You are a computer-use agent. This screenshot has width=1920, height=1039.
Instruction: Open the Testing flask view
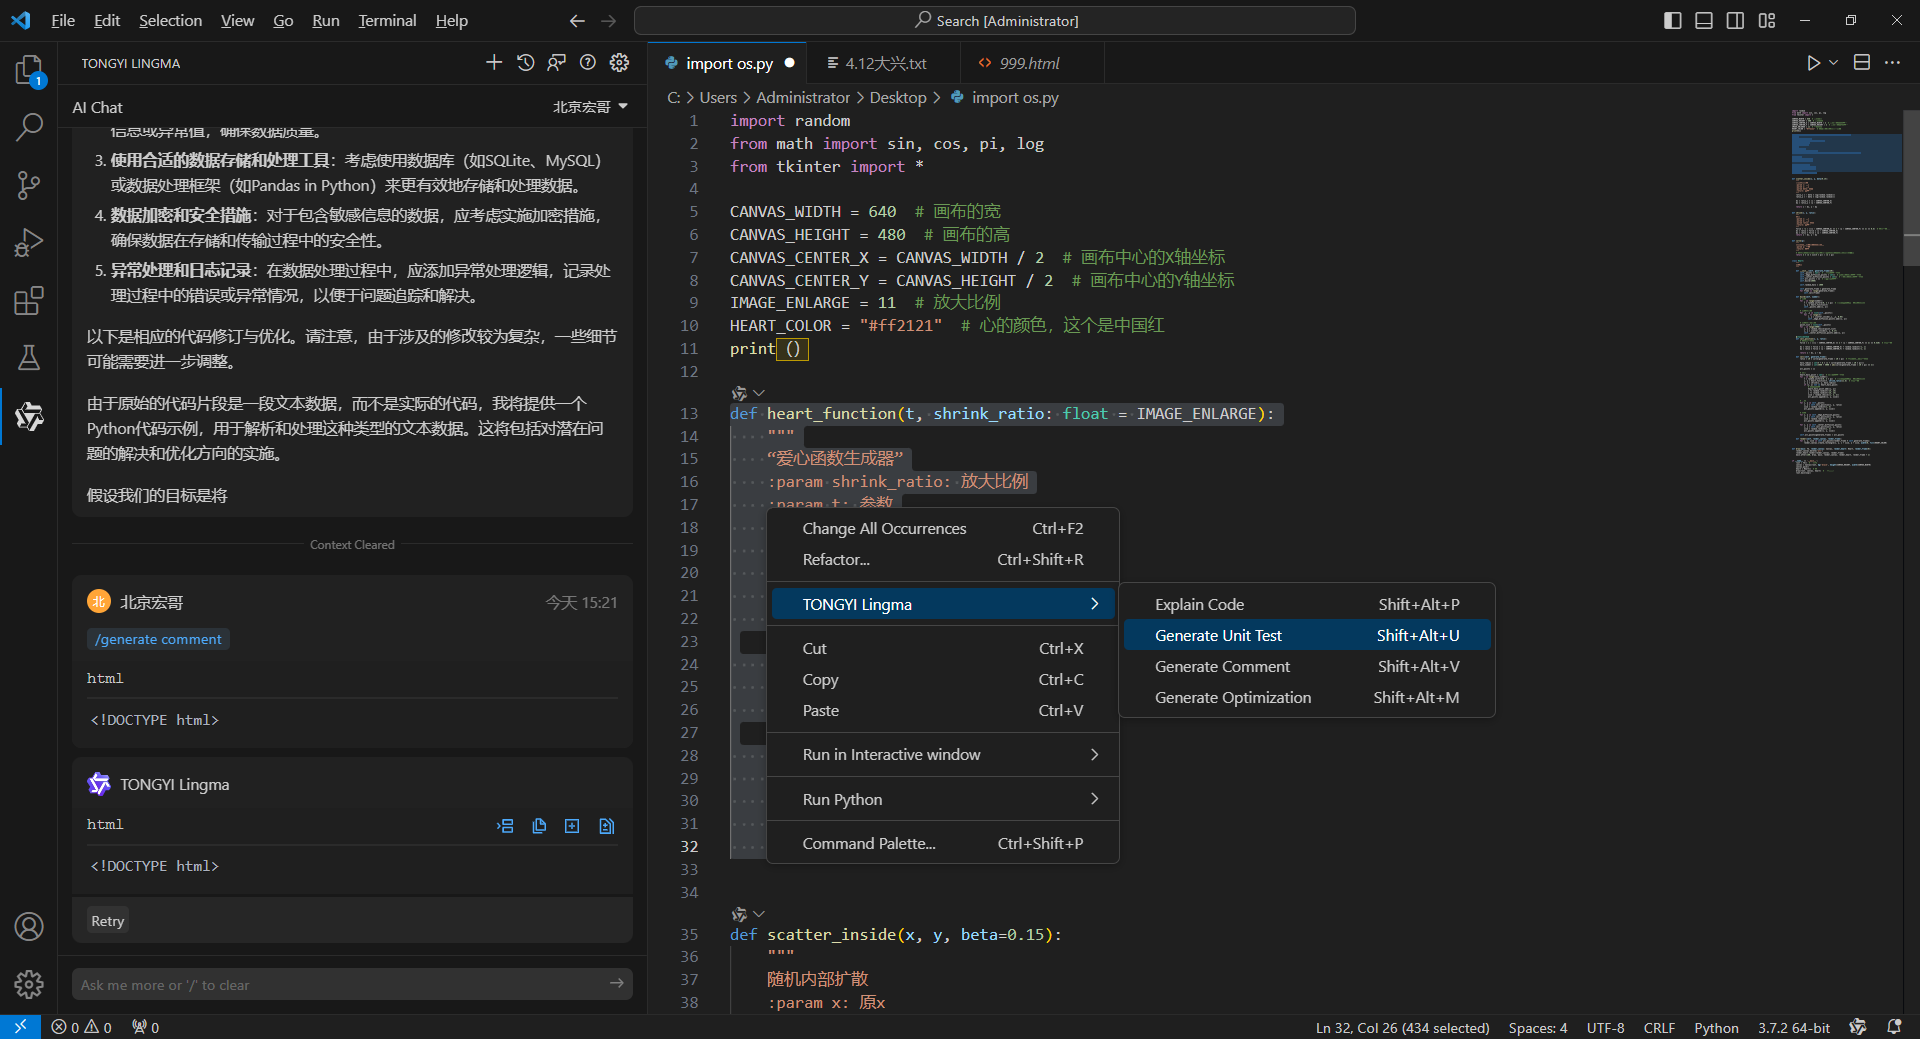tap(29, 358)
